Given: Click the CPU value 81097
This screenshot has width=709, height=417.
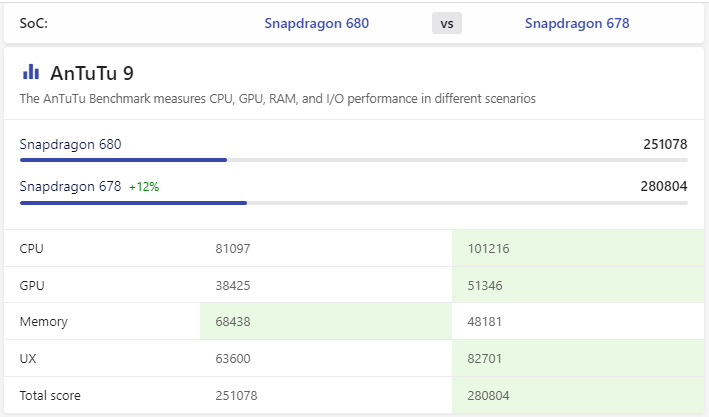Looking at the screenshot, I should click(233, 249).
